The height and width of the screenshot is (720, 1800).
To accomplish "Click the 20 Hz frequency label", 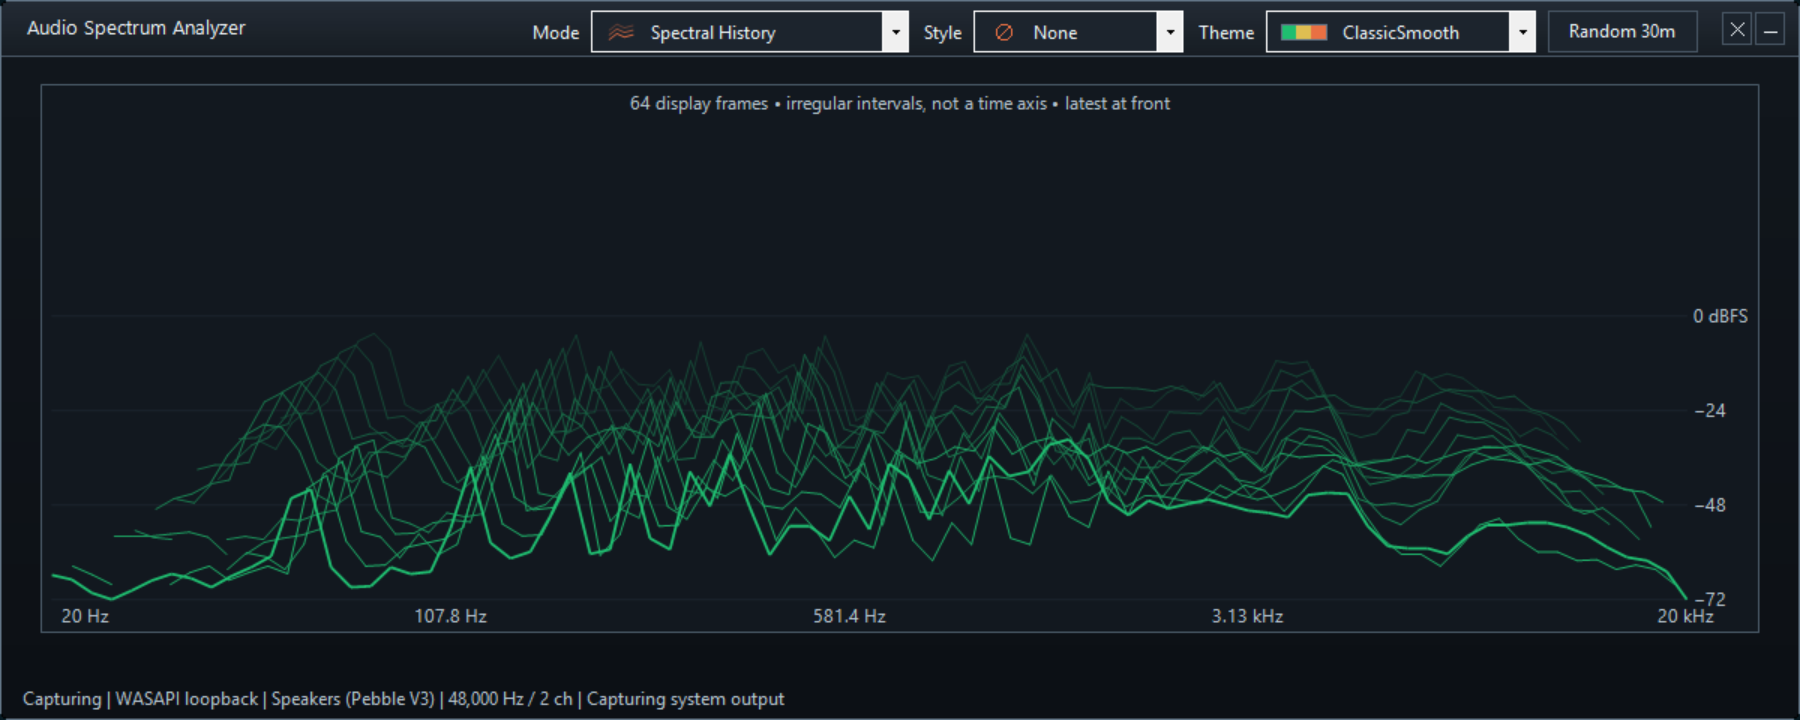I will tap(85, 616).
